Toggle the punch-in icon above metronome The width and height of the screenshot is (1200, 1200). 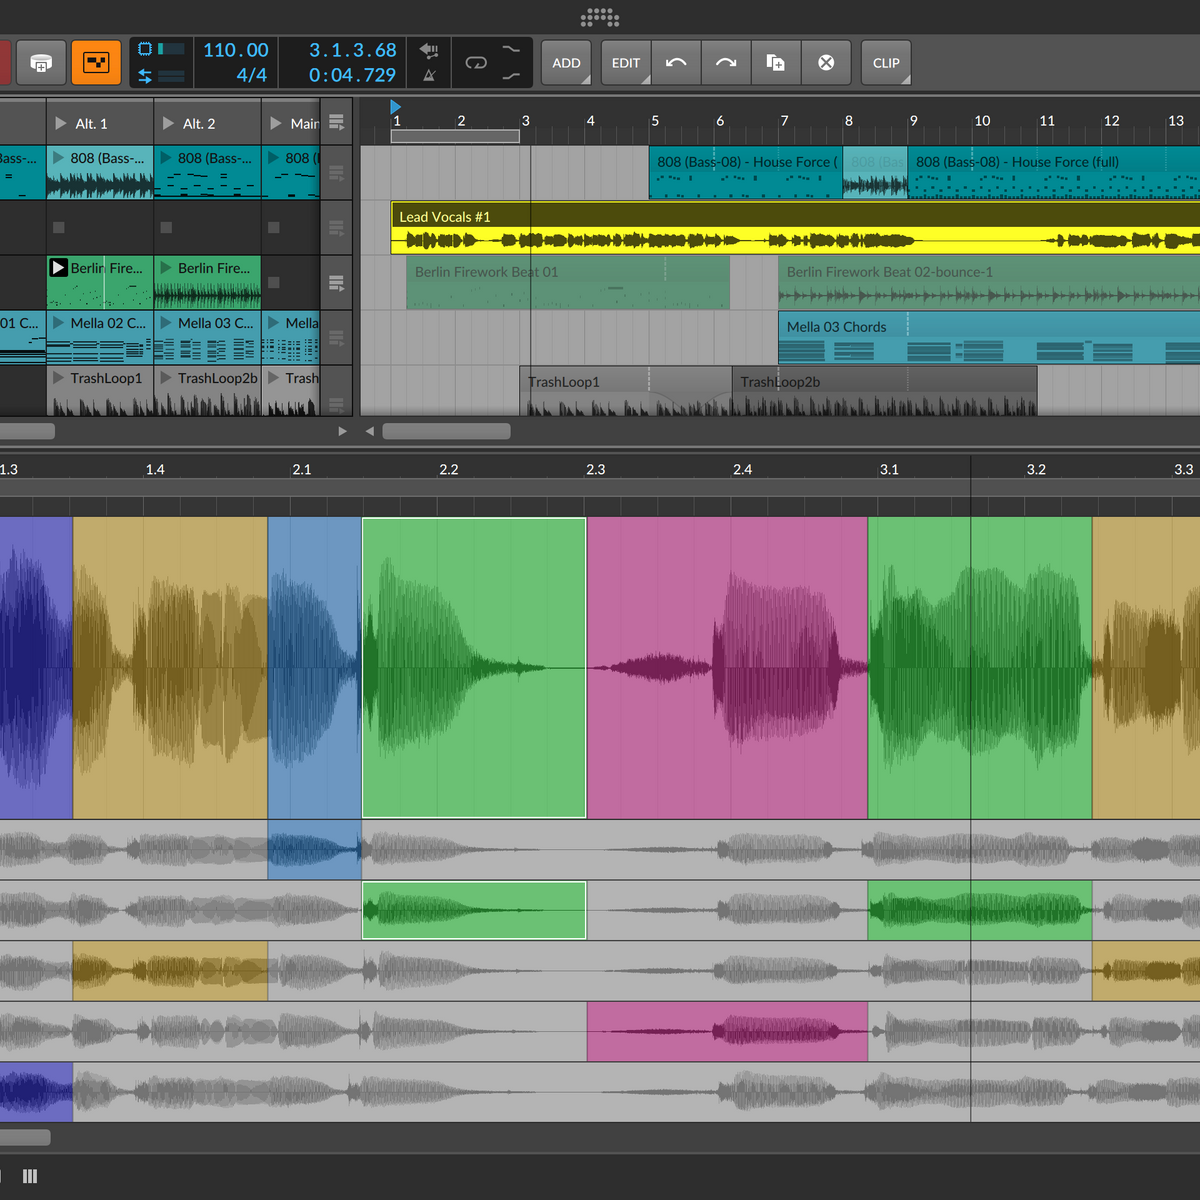pos(429,50)
